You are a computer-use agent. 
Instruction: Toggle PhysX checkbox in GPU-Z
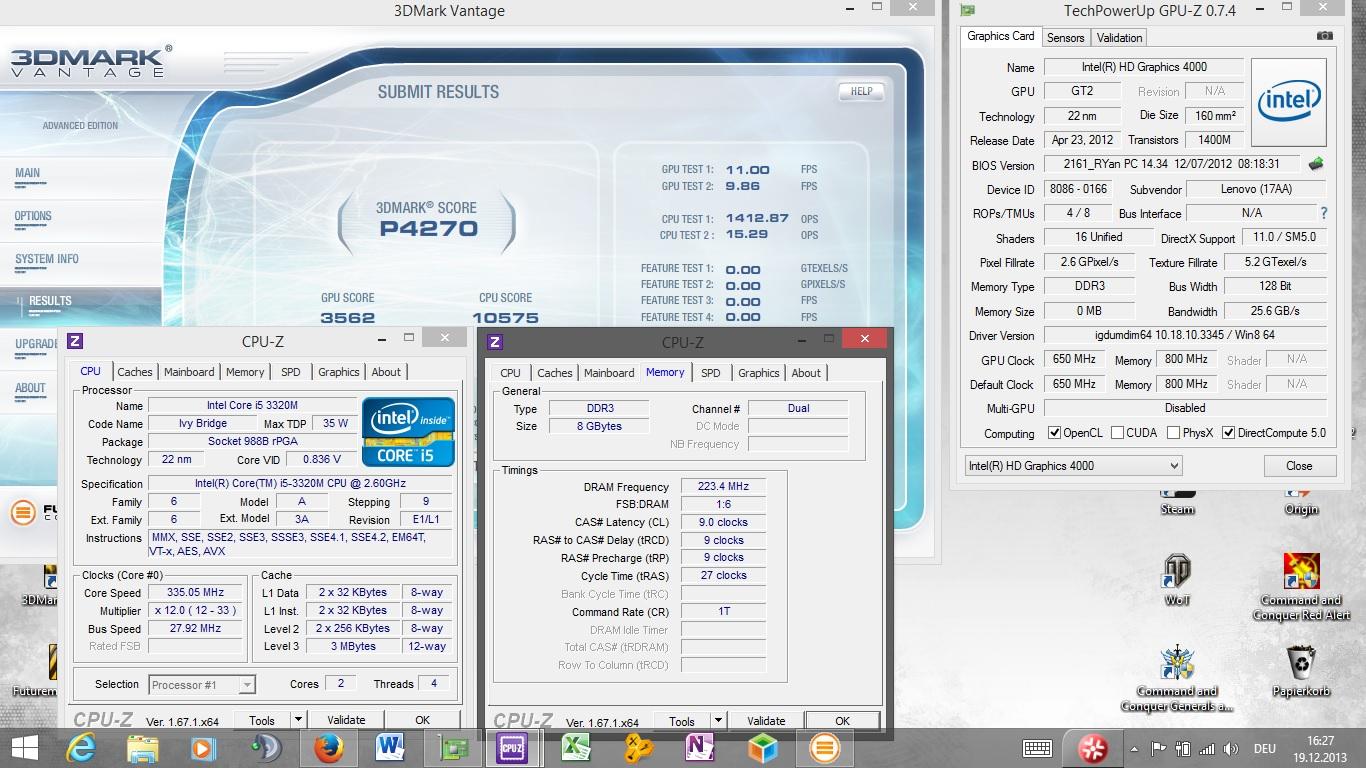pos(1173,433)
